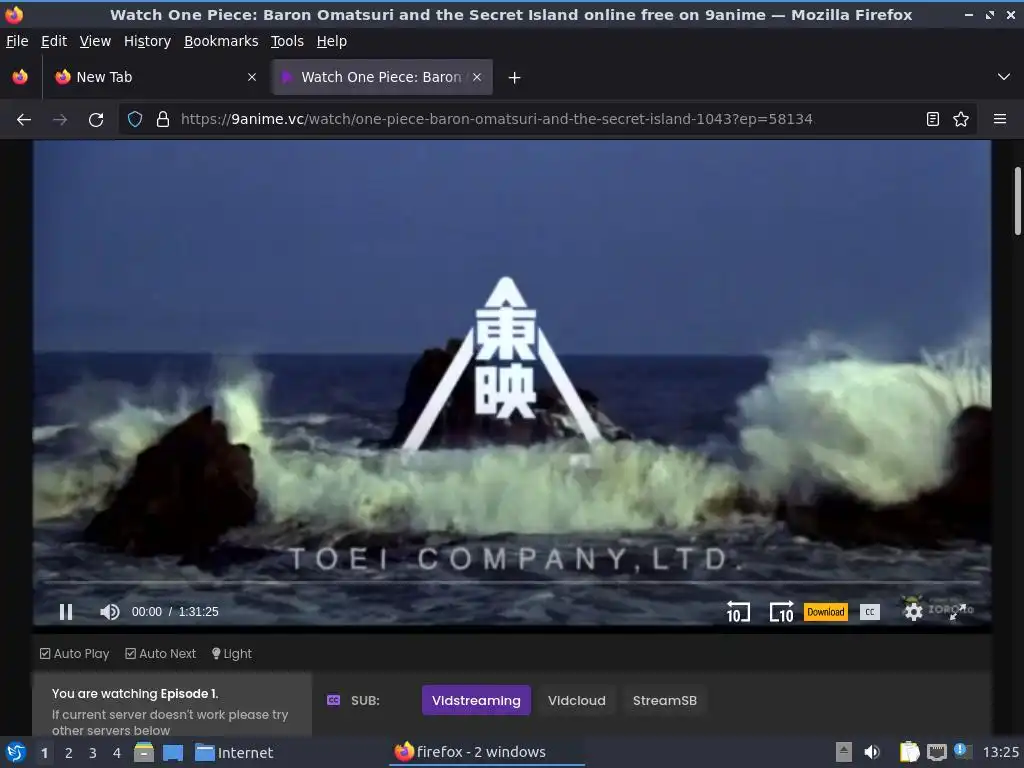Toggle the Auto Play checkbox
Viewport: 1024px width, 768px height.
(74, 654)
